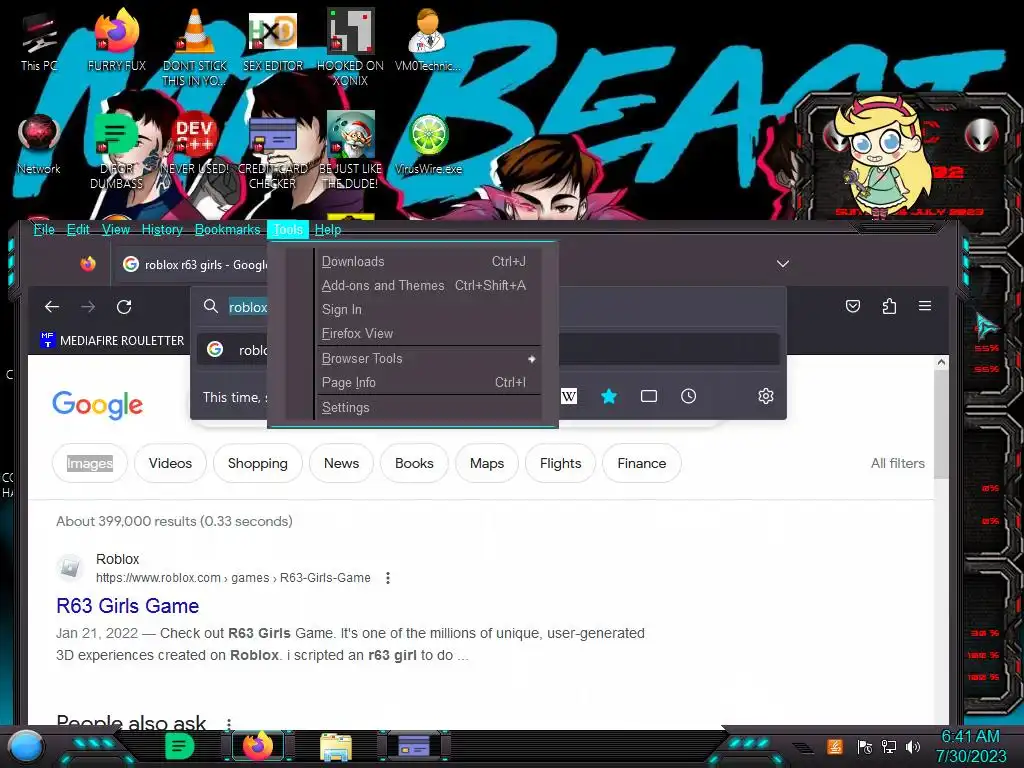Select the News search filter

pos(341,463)
